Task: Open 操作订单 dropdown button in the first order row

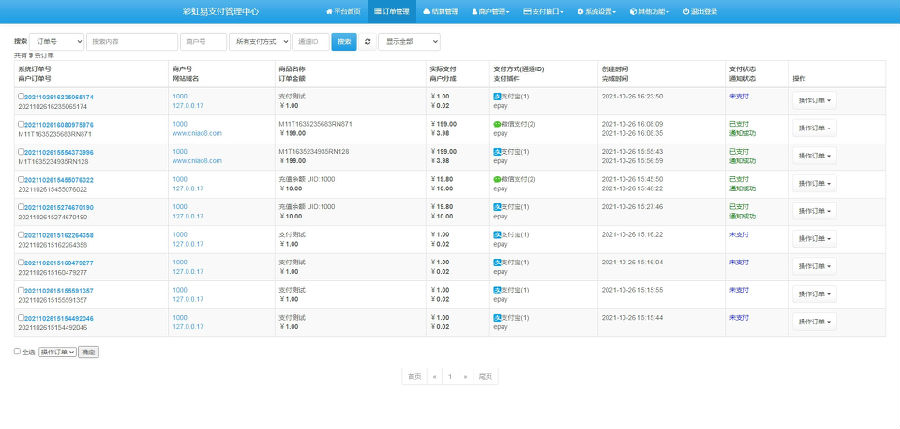Action: pos(814,101)
